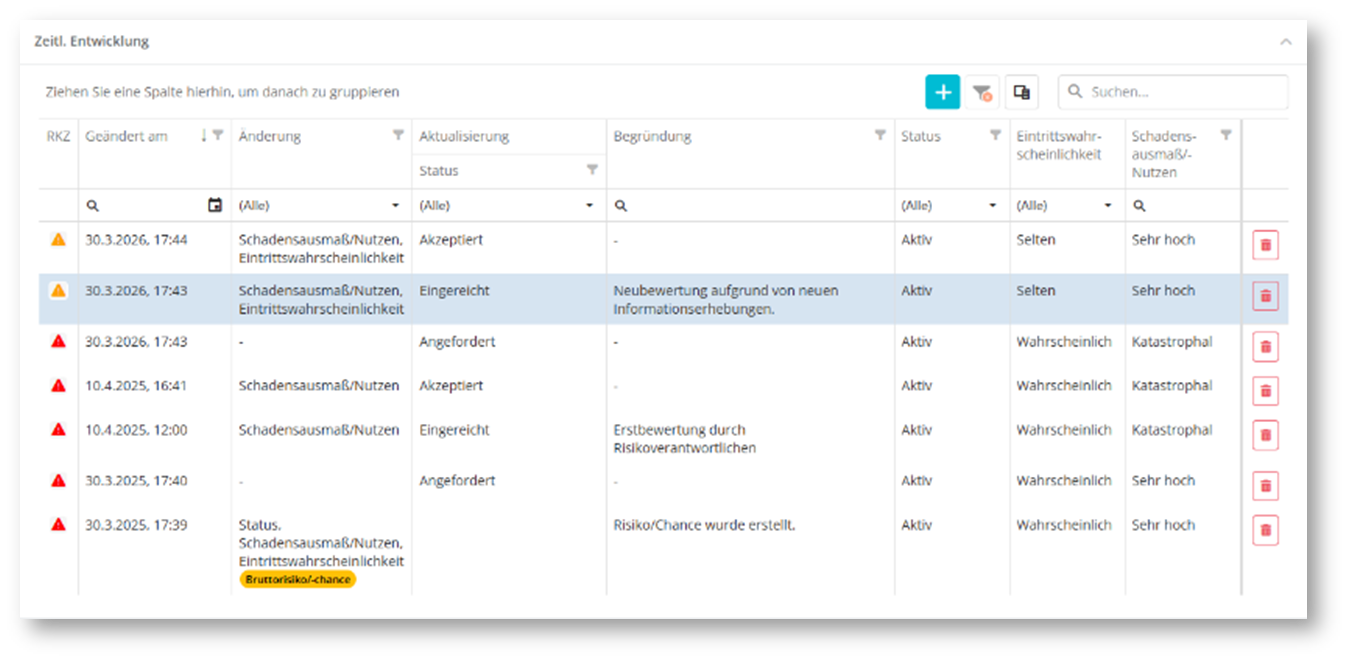Screen dimensions: 1349x661
Task: Click the Bruttorisiko/-chance yellow badge
Action: pos(298,579)
